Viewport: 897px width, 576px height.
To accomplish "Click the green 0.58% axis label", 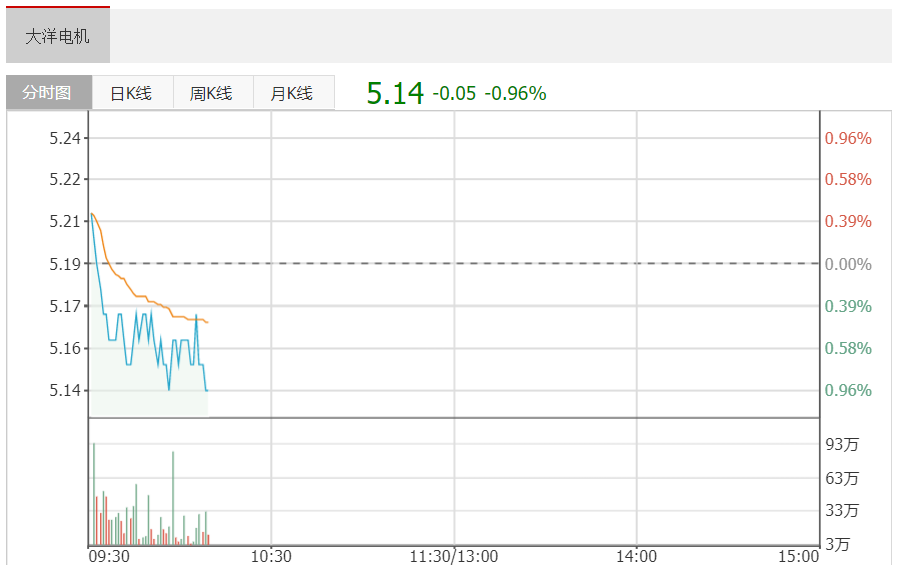I will coord(848,348).
